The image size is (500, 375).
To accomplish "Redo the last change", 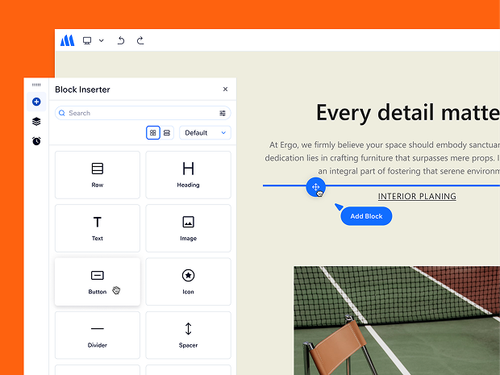I will tap(140, 41).
